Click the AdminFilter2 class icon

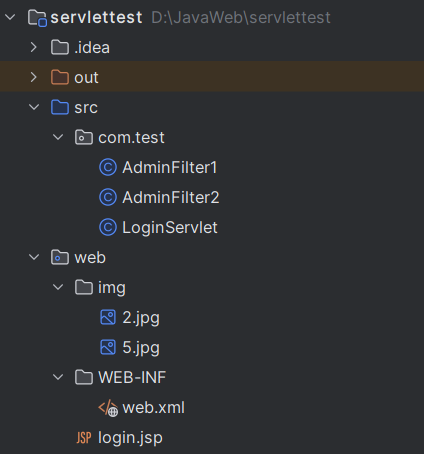coord(108,197)
